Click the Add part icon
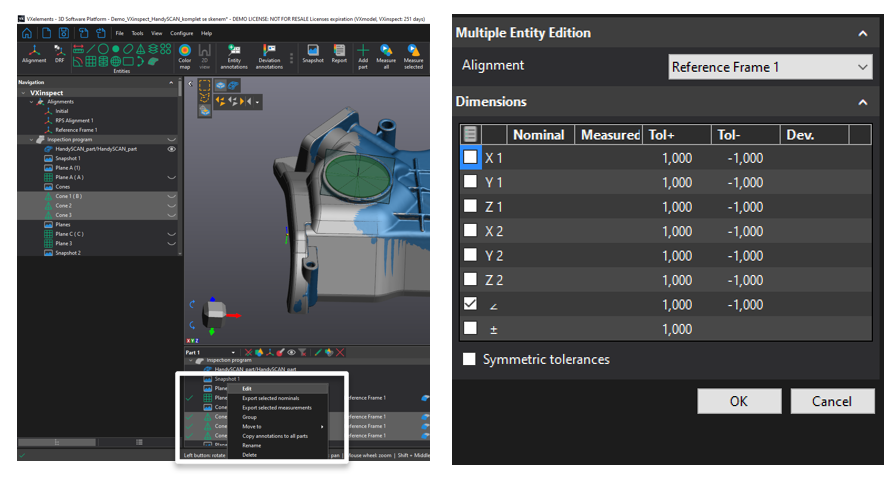The height and width of the screenshot is (477, 884). click(363, 52)
